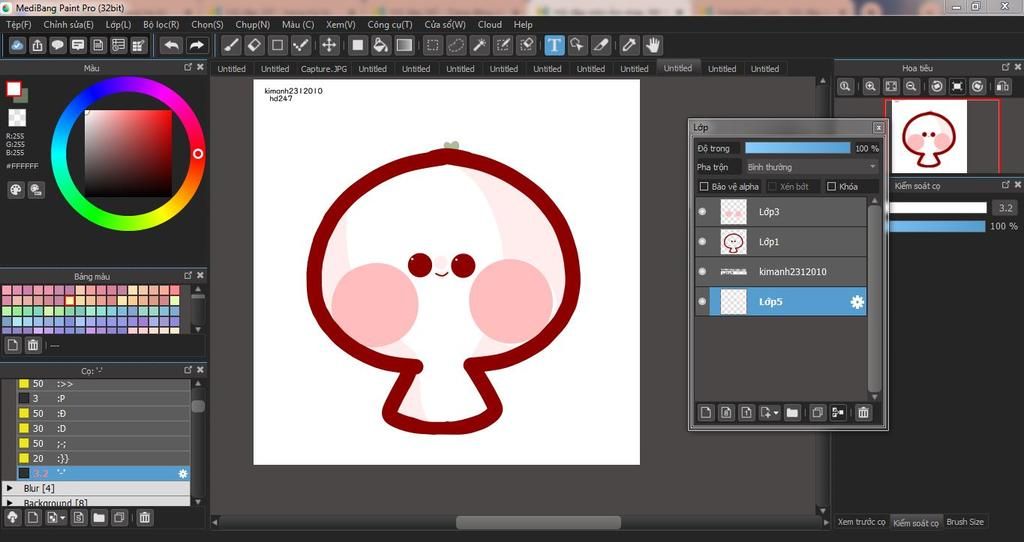Flip canvas icon in navigator
The width and height of the screenshot is (1024, 542).
click(x=1002, y=86)
